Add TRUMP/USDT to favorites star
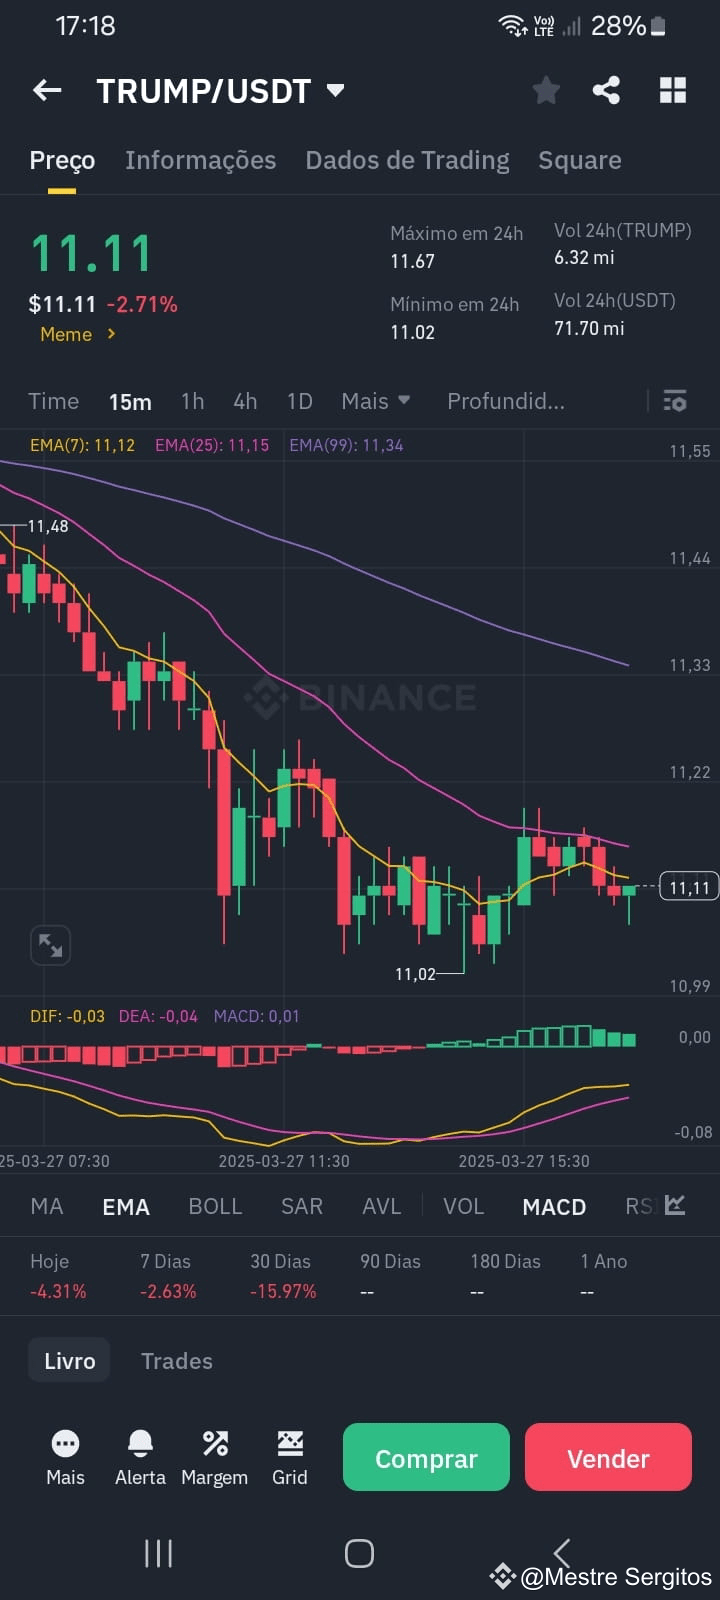This screenshot has height=1600, width=720. pos(546,91)
